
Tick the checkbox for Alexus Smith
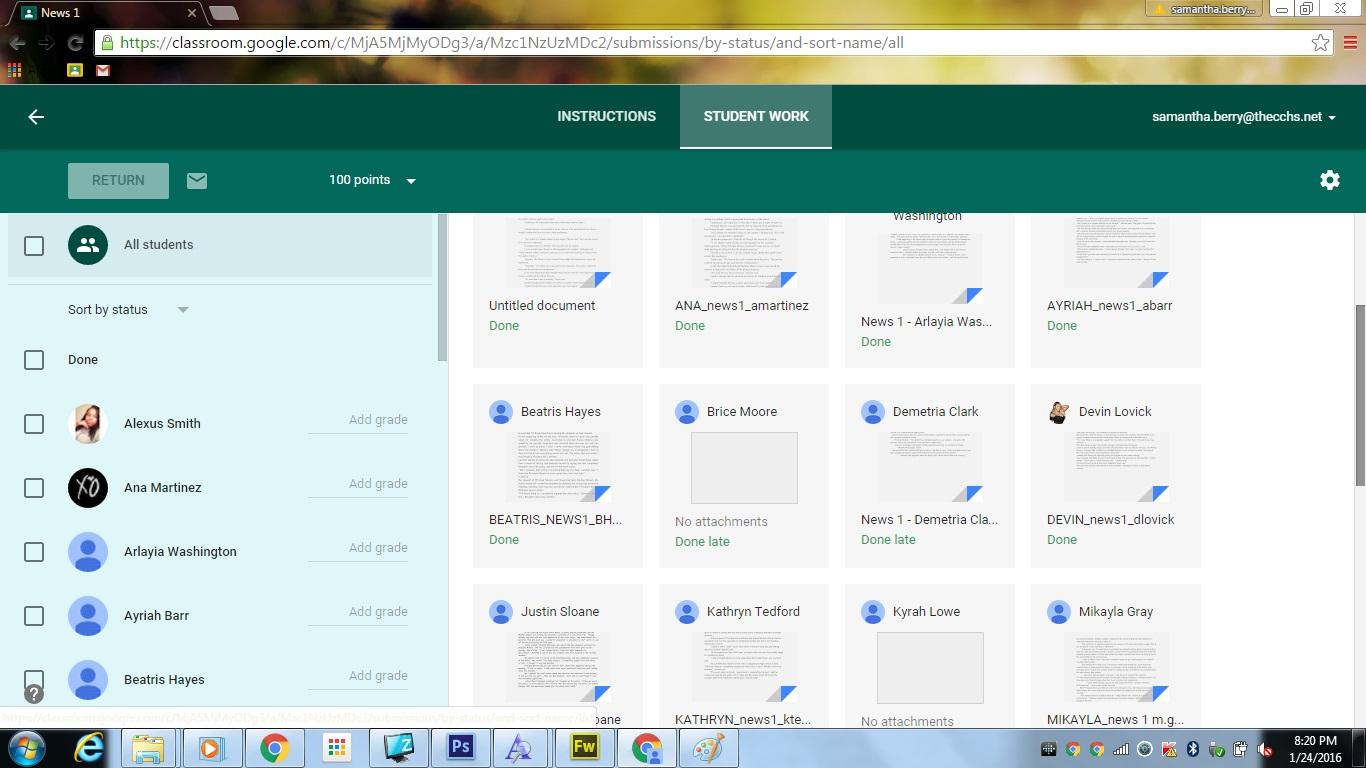coord(34,424)
